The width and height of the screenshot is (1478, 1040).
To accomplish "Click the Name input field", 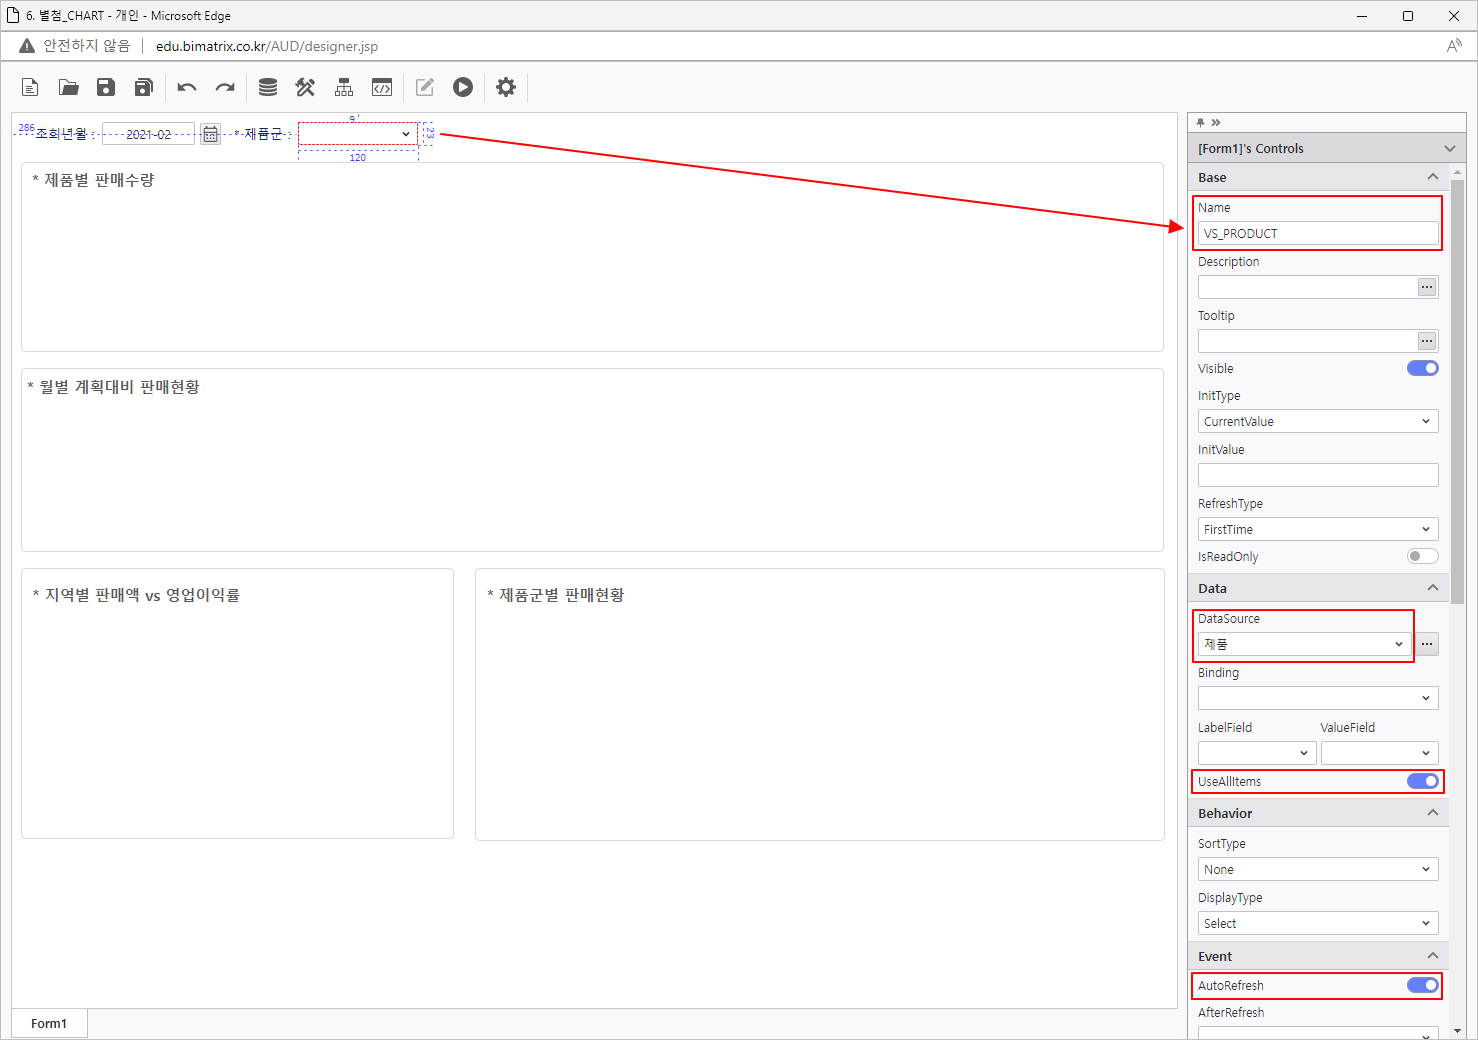I will click(x=1317, y=233).
